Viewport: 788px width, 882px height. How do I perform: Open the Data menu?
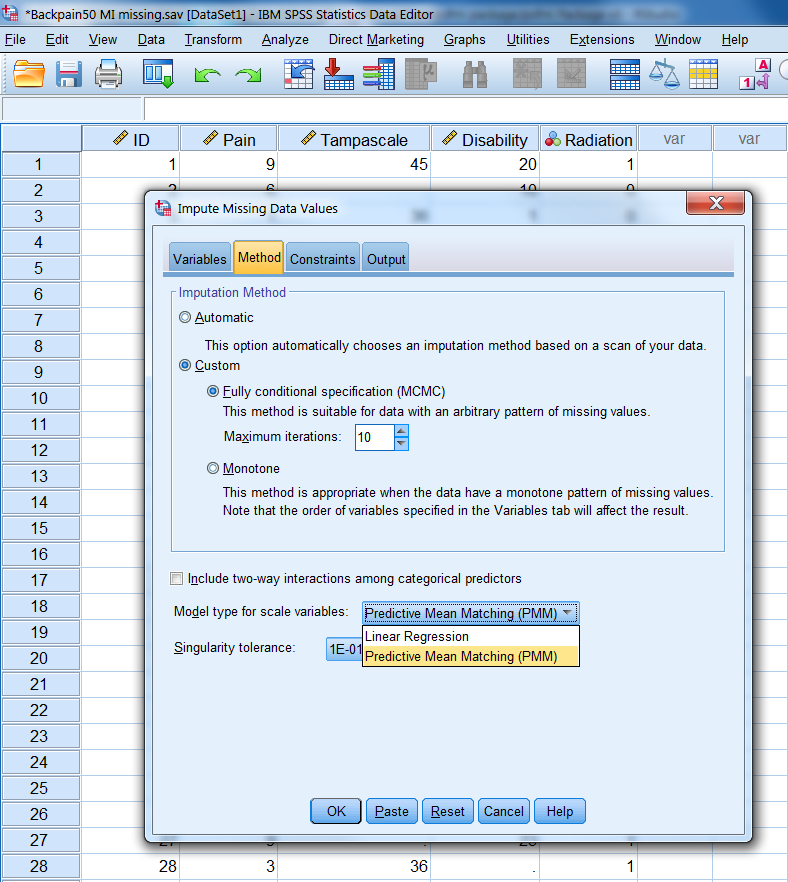151,39
